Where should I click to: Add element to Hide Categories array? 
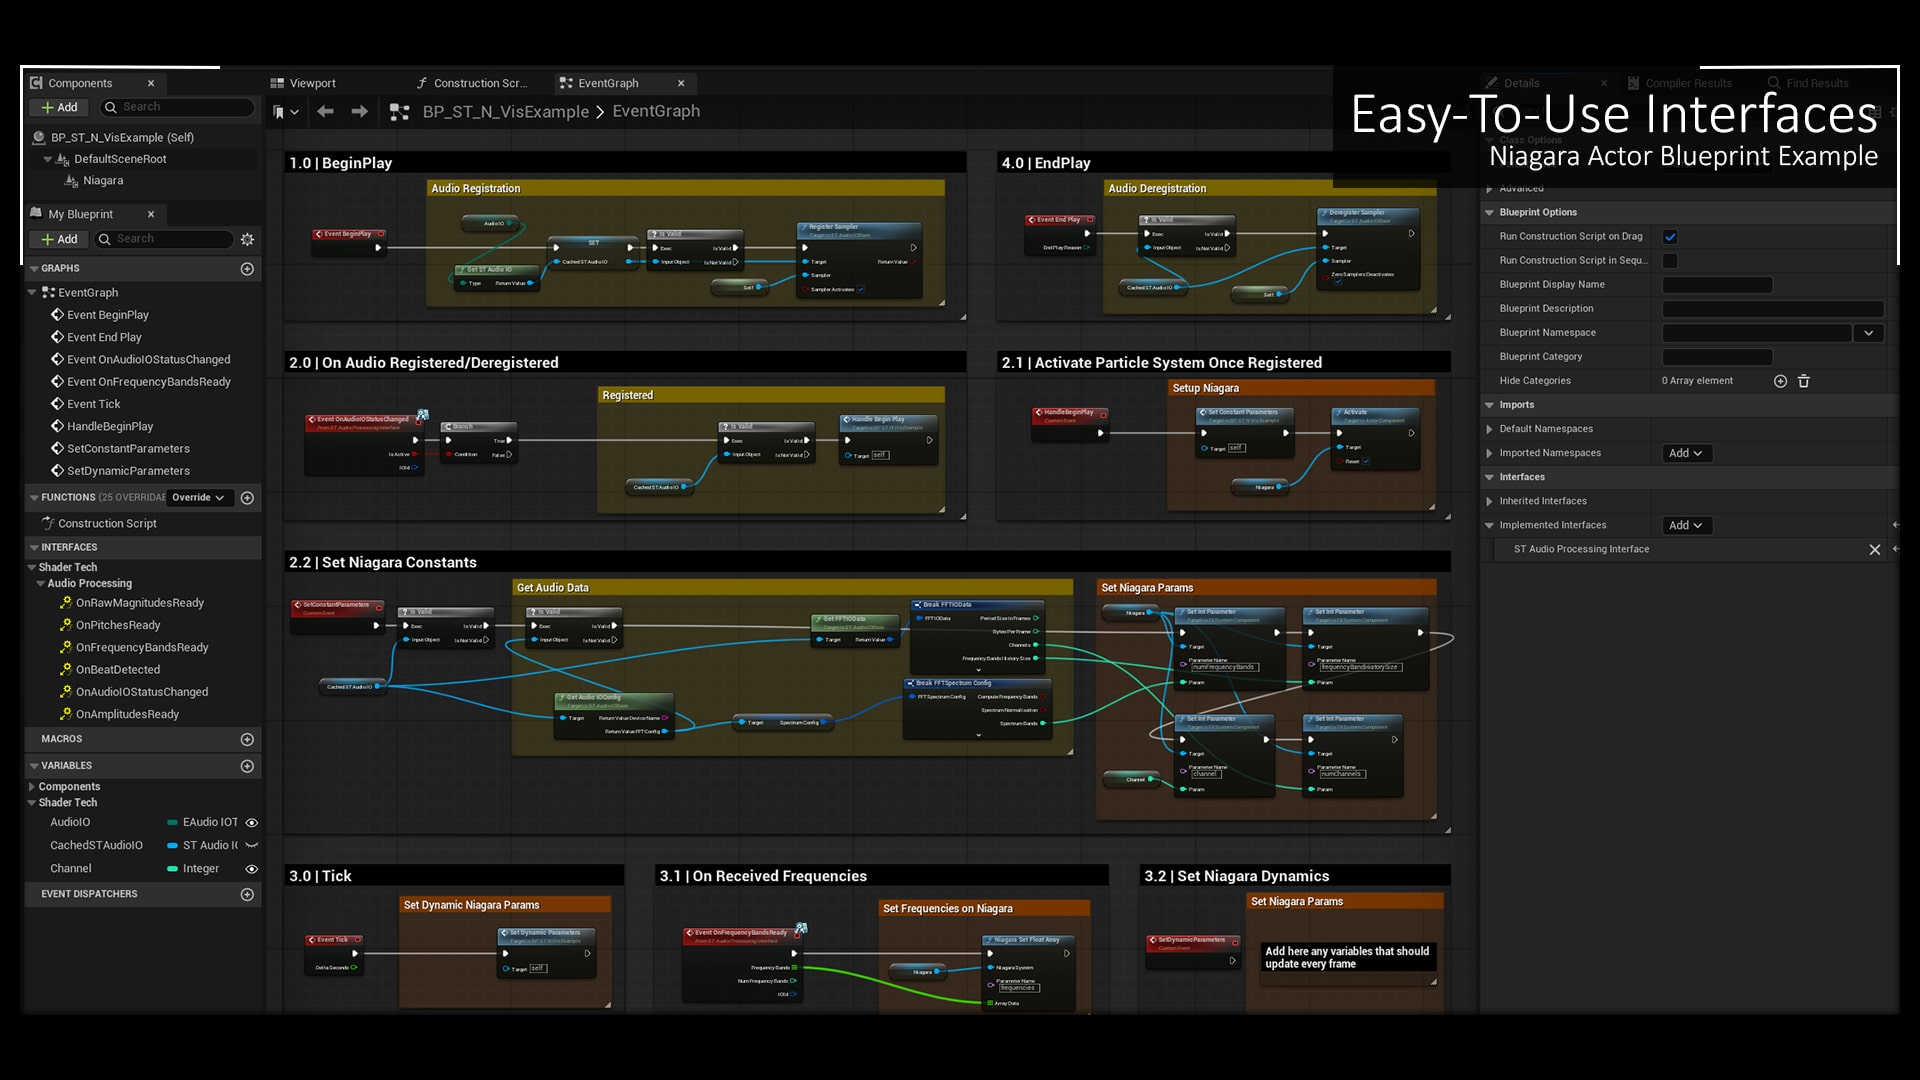click(1780, 381)
